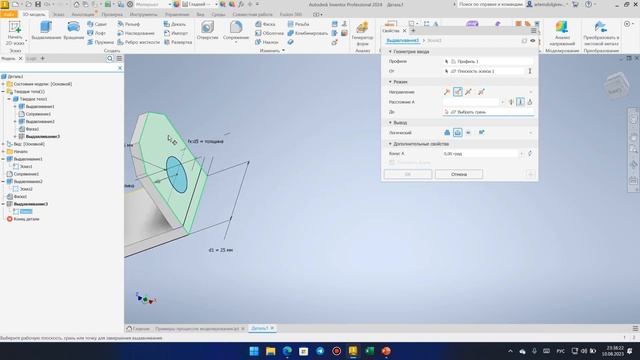Open the Изменить panel dropdown arrow
The image size is (640, 360).
(x=284, y=51)
